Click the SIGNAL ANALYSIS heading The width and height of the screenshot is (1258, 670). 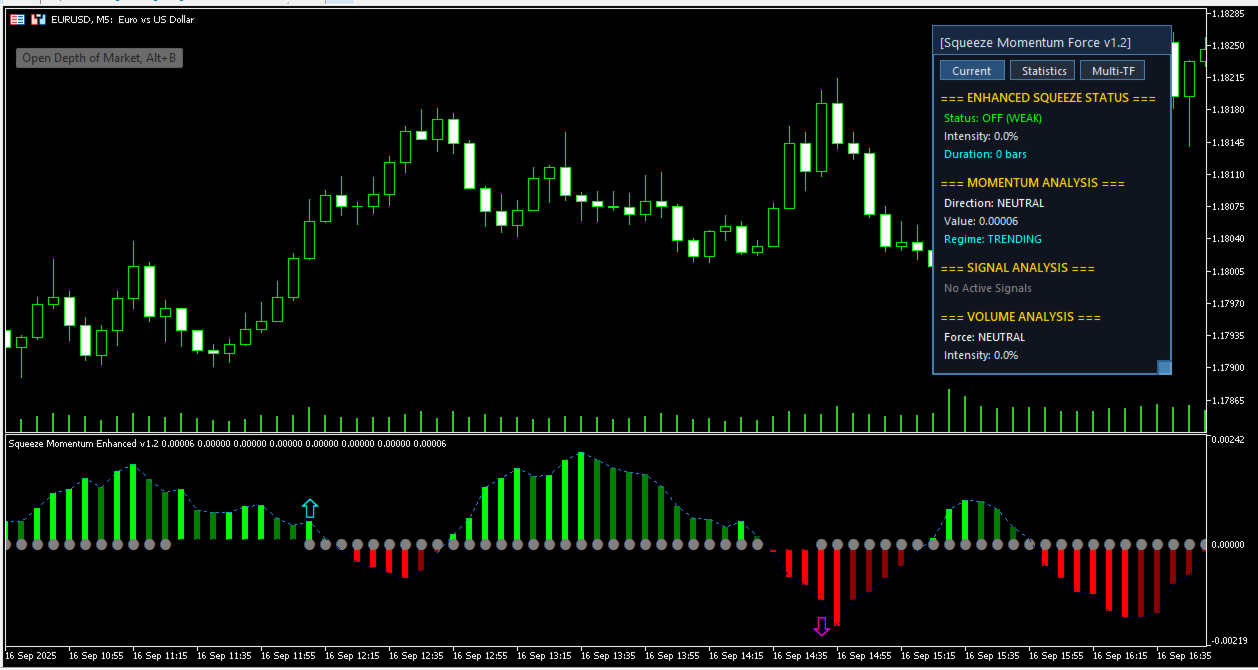coord(1019,268)
